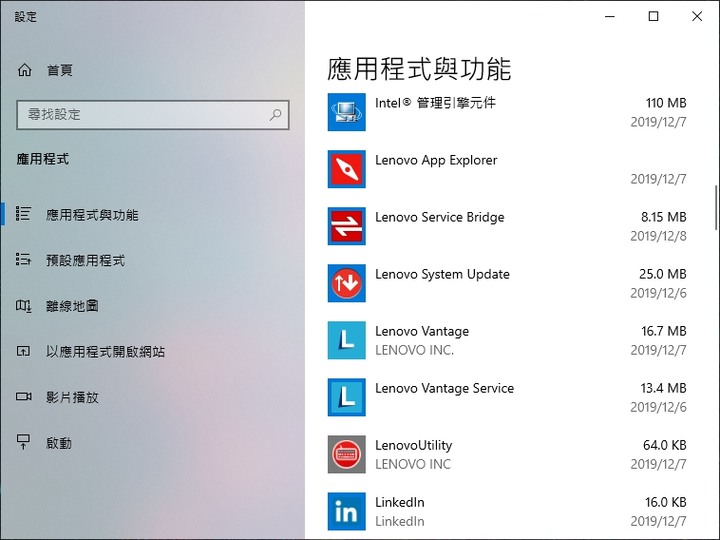The image size is (720, 540).
Task: Click the 13.4 MB size value
Action: [x=664, y=388]
